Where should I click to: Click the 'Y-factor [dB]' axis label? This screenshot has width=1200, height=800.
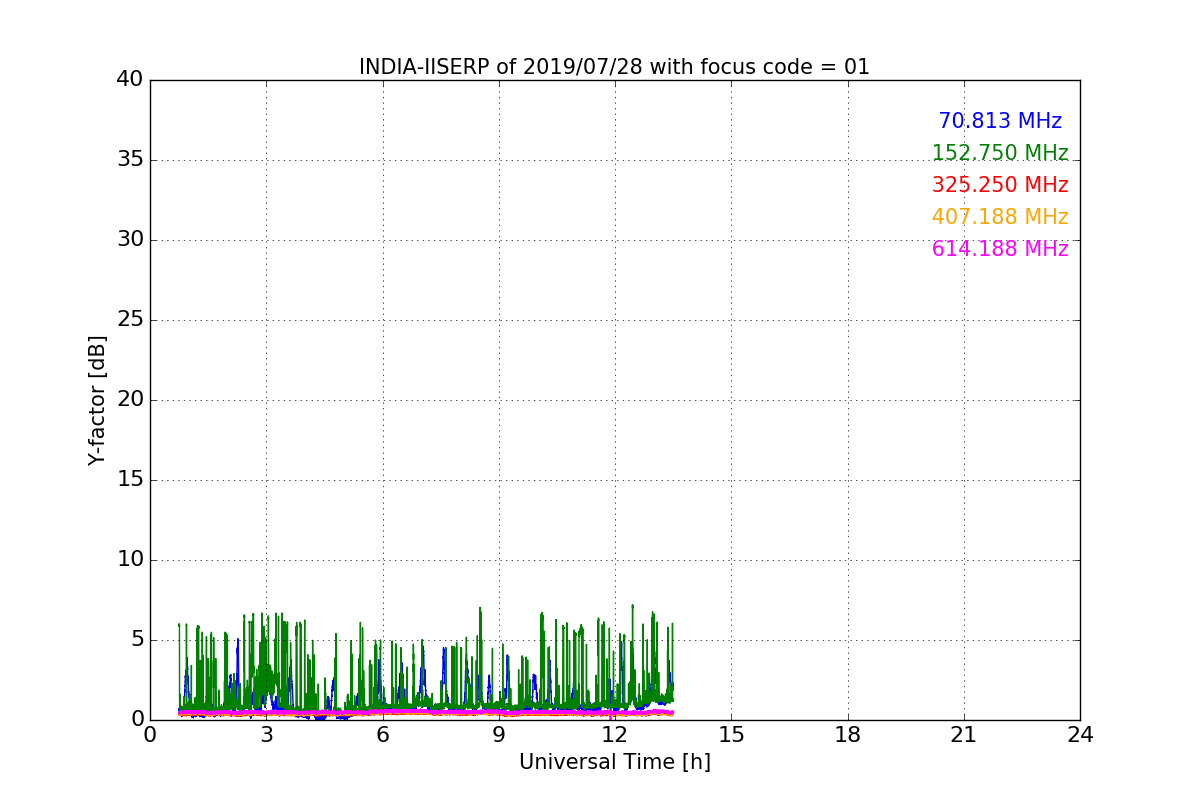97,400
